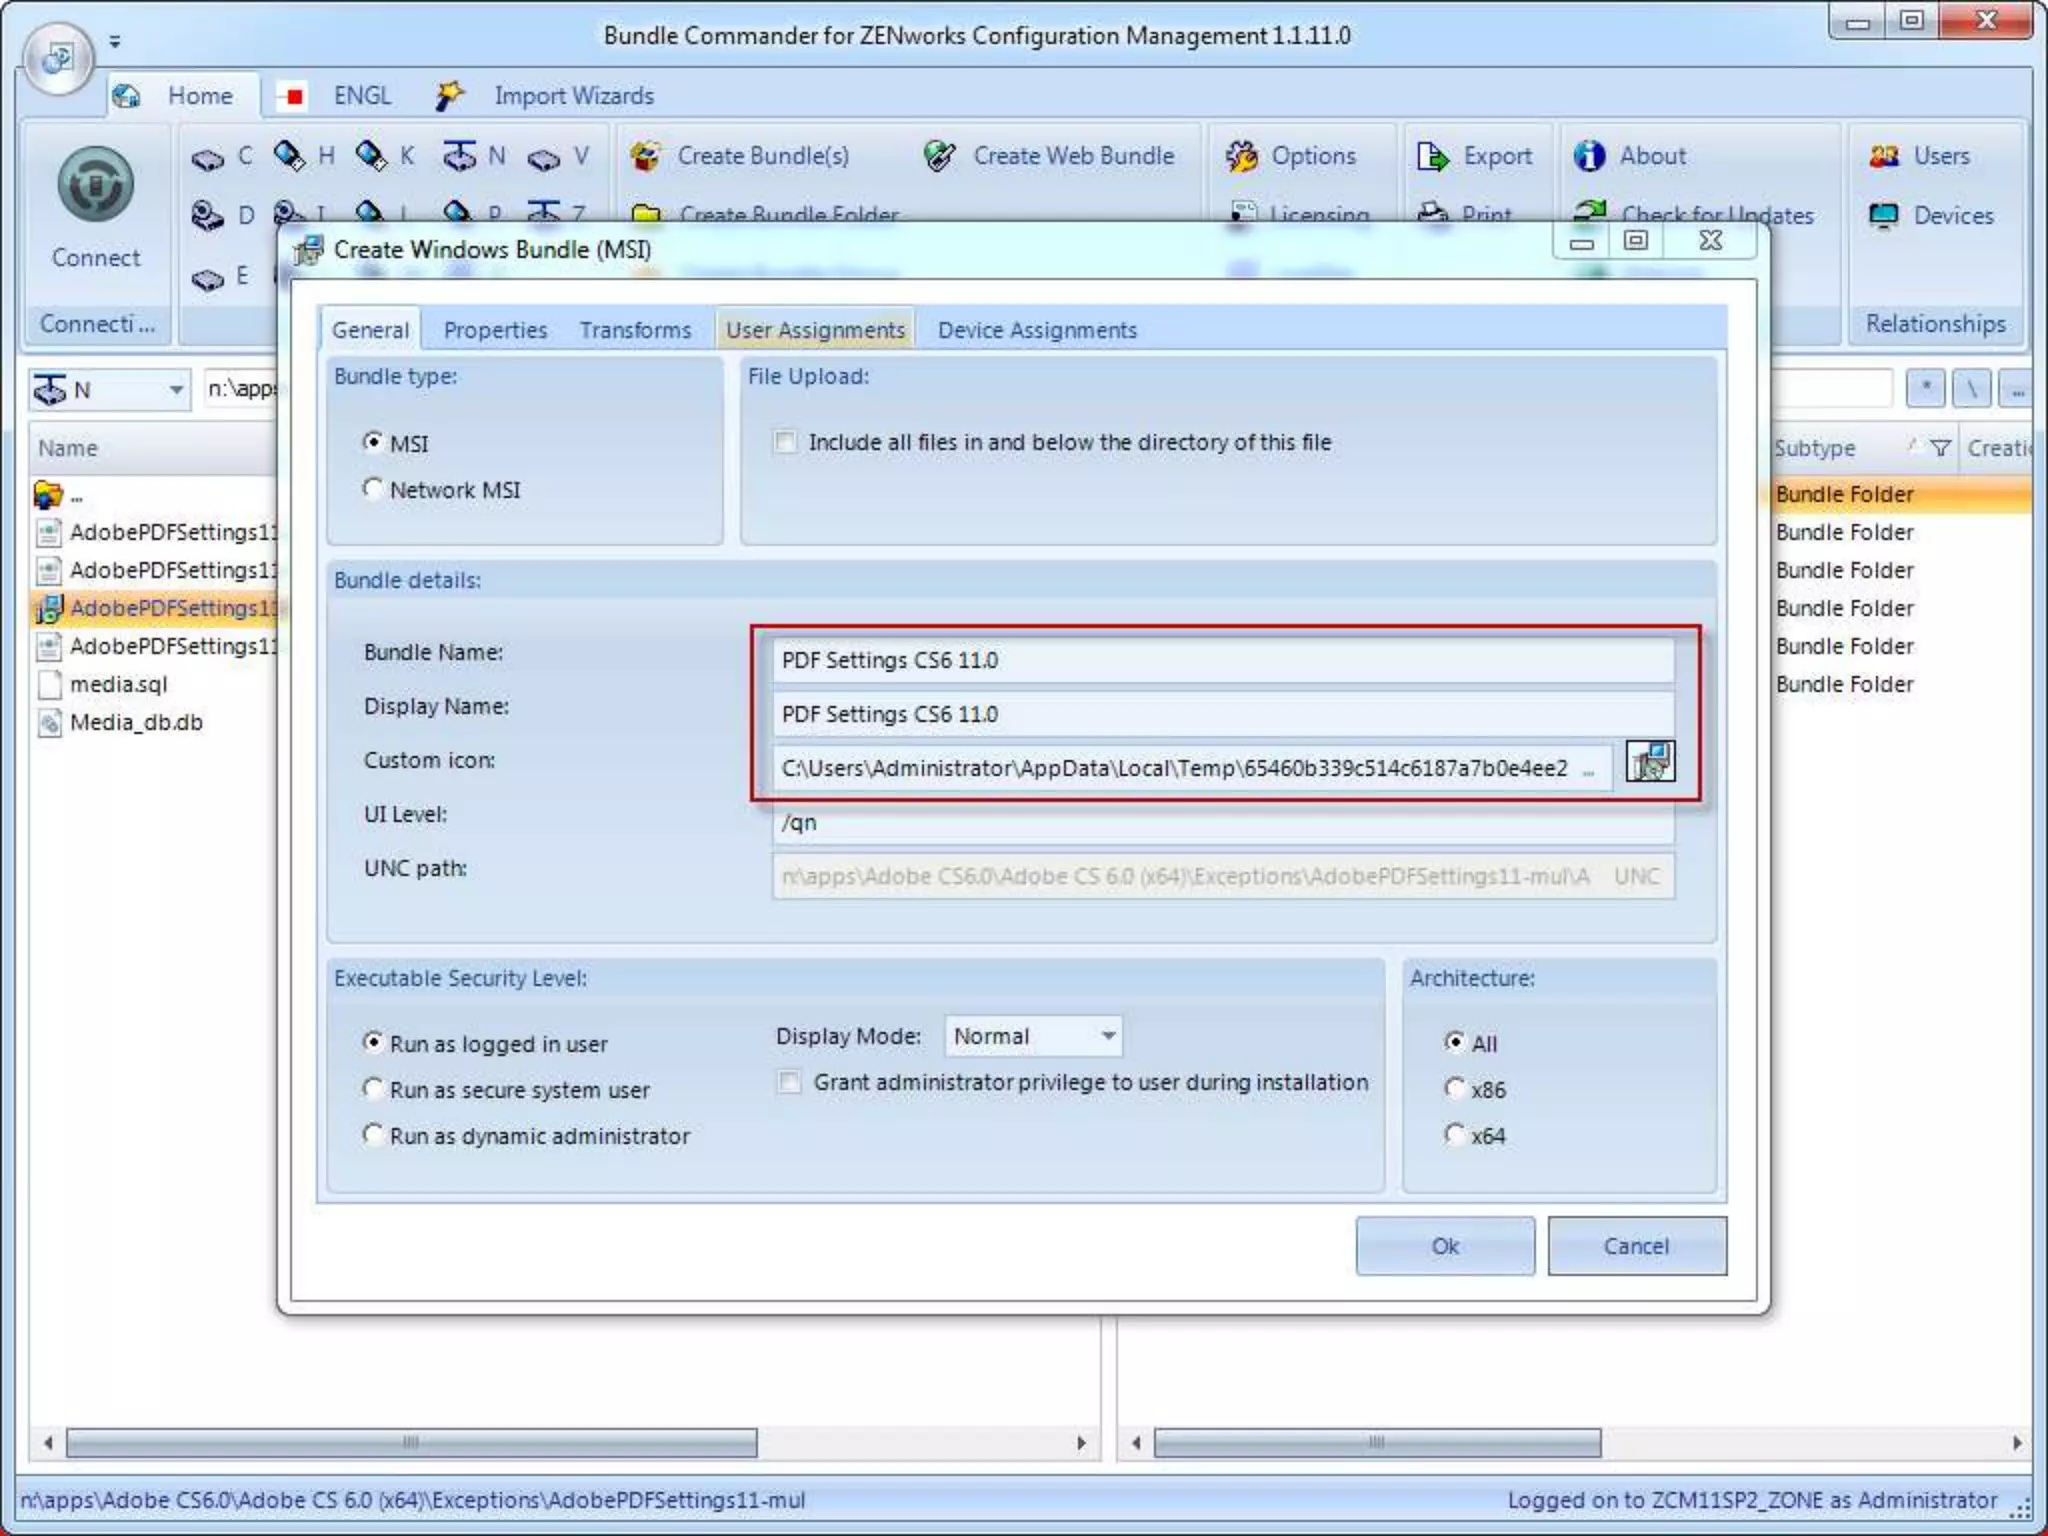Click the Subtype column filter icon
Screen dimensions: 2048x1536
click(1940, 448)
